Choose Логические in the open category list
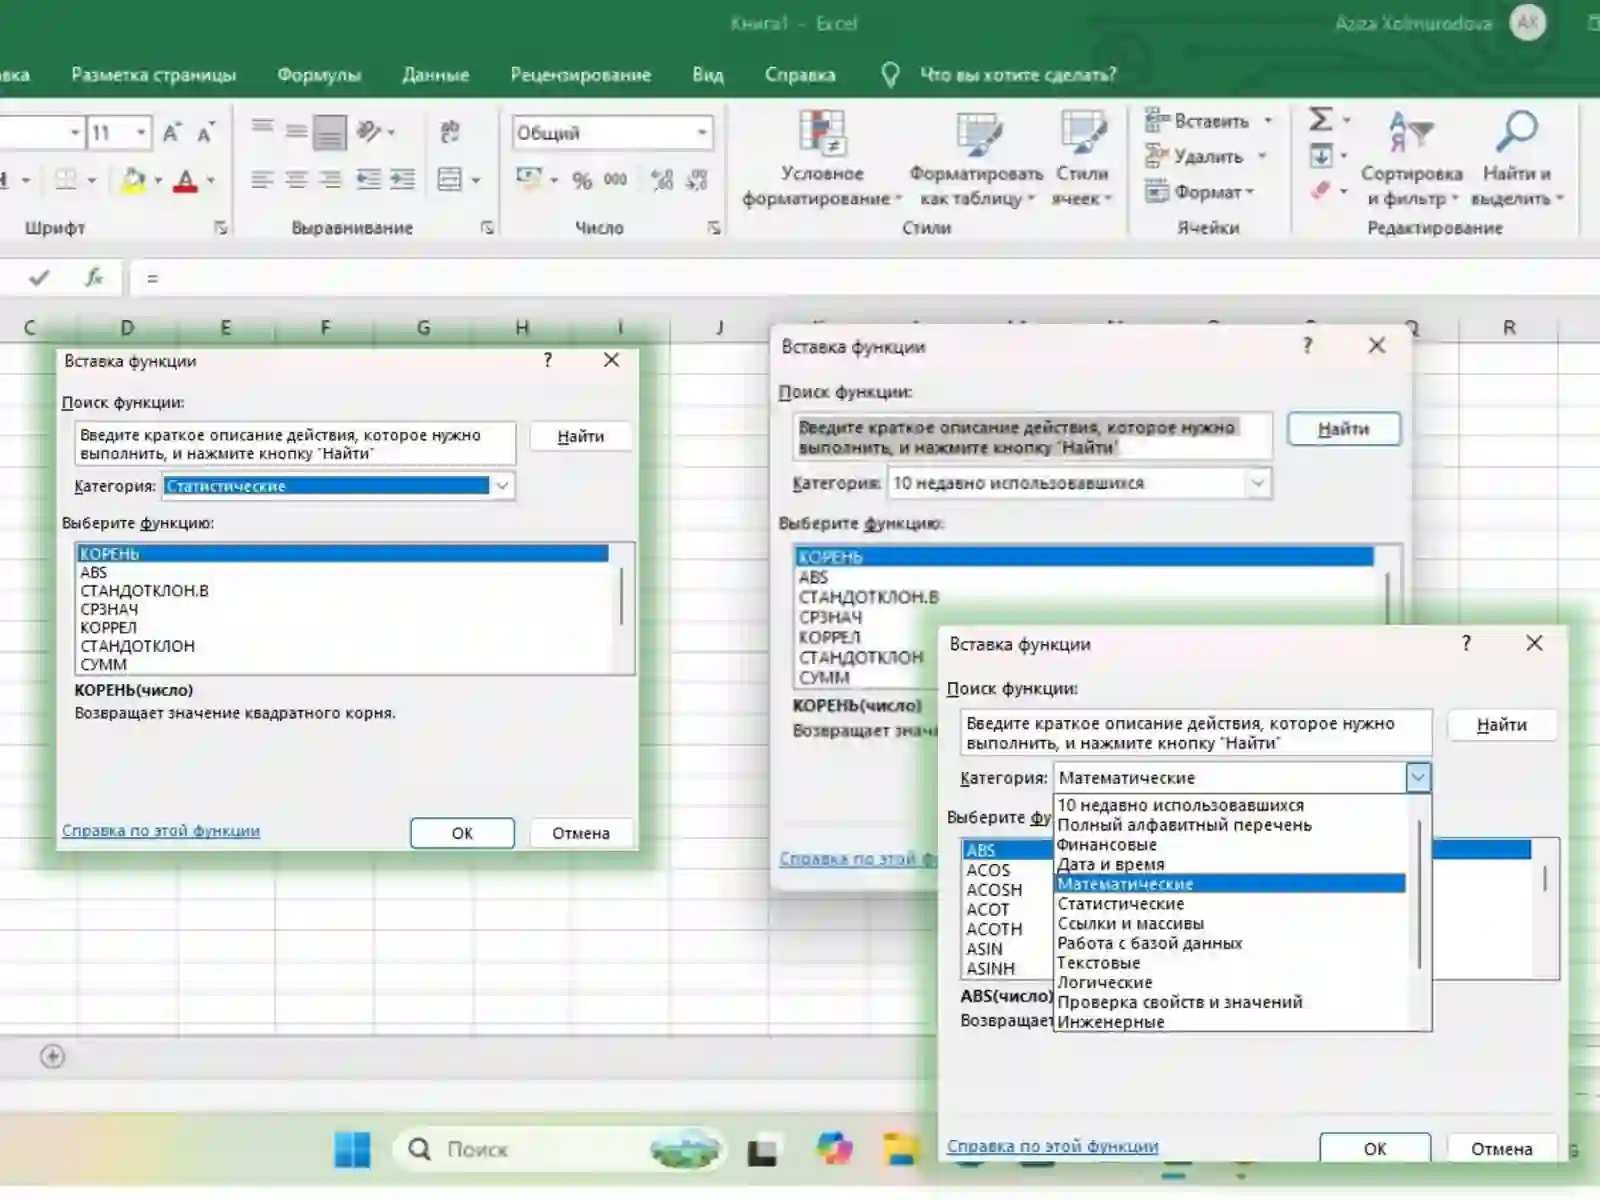Image resolution: width=1600 pixels, height=1200 pixels. [1231, 983]
